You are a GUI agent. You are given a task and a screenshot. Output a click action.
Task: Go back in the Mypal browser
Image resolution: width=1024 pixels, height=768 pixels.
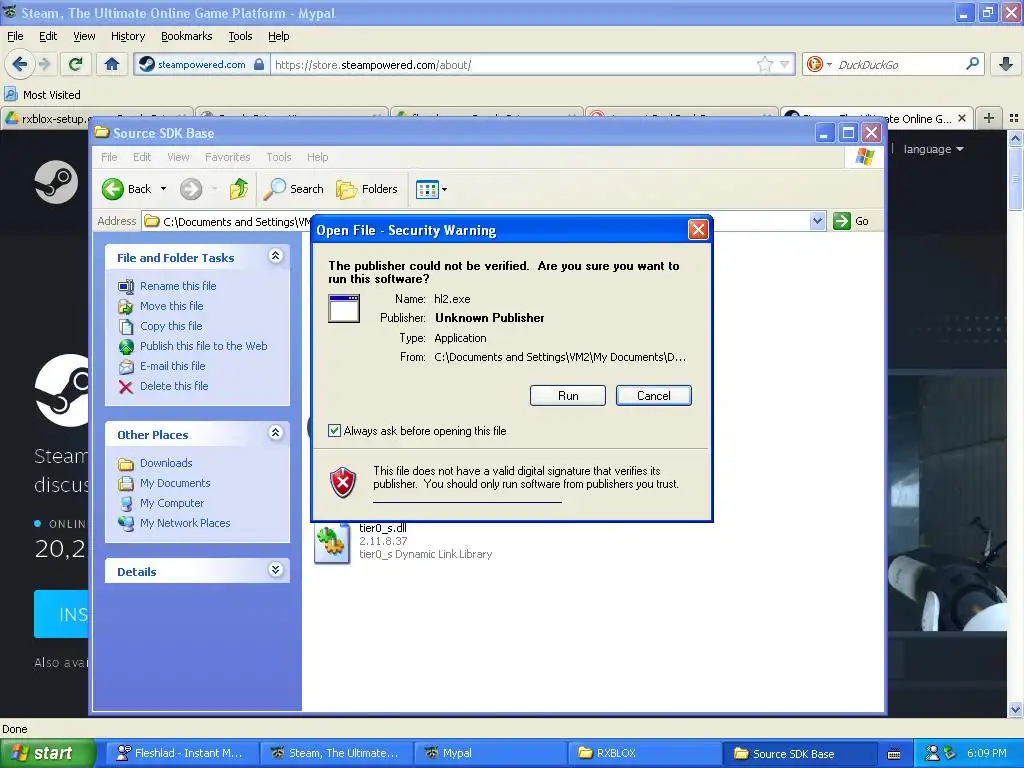[20, 64]
